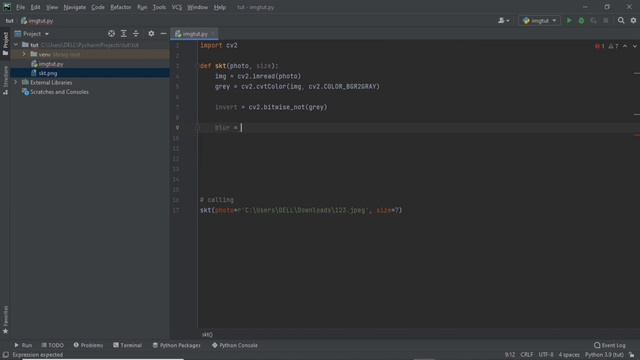Image resolution: width=640 pixels, height=360 pixels.
Task: Open Search Everywhere with the magnifier icon
Action: coord(621,20)
